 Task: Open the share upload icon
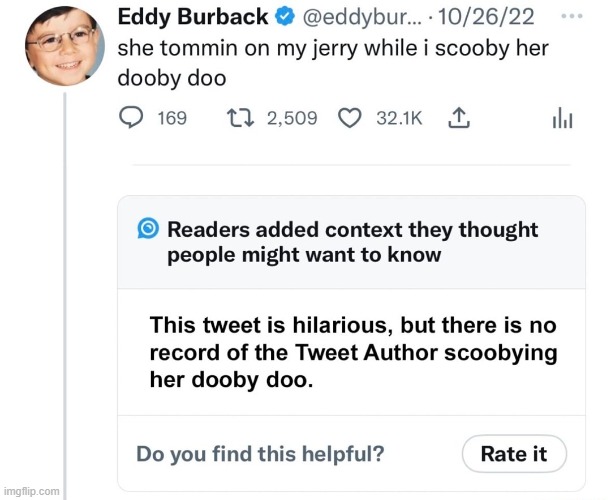[x=459, y=118]
